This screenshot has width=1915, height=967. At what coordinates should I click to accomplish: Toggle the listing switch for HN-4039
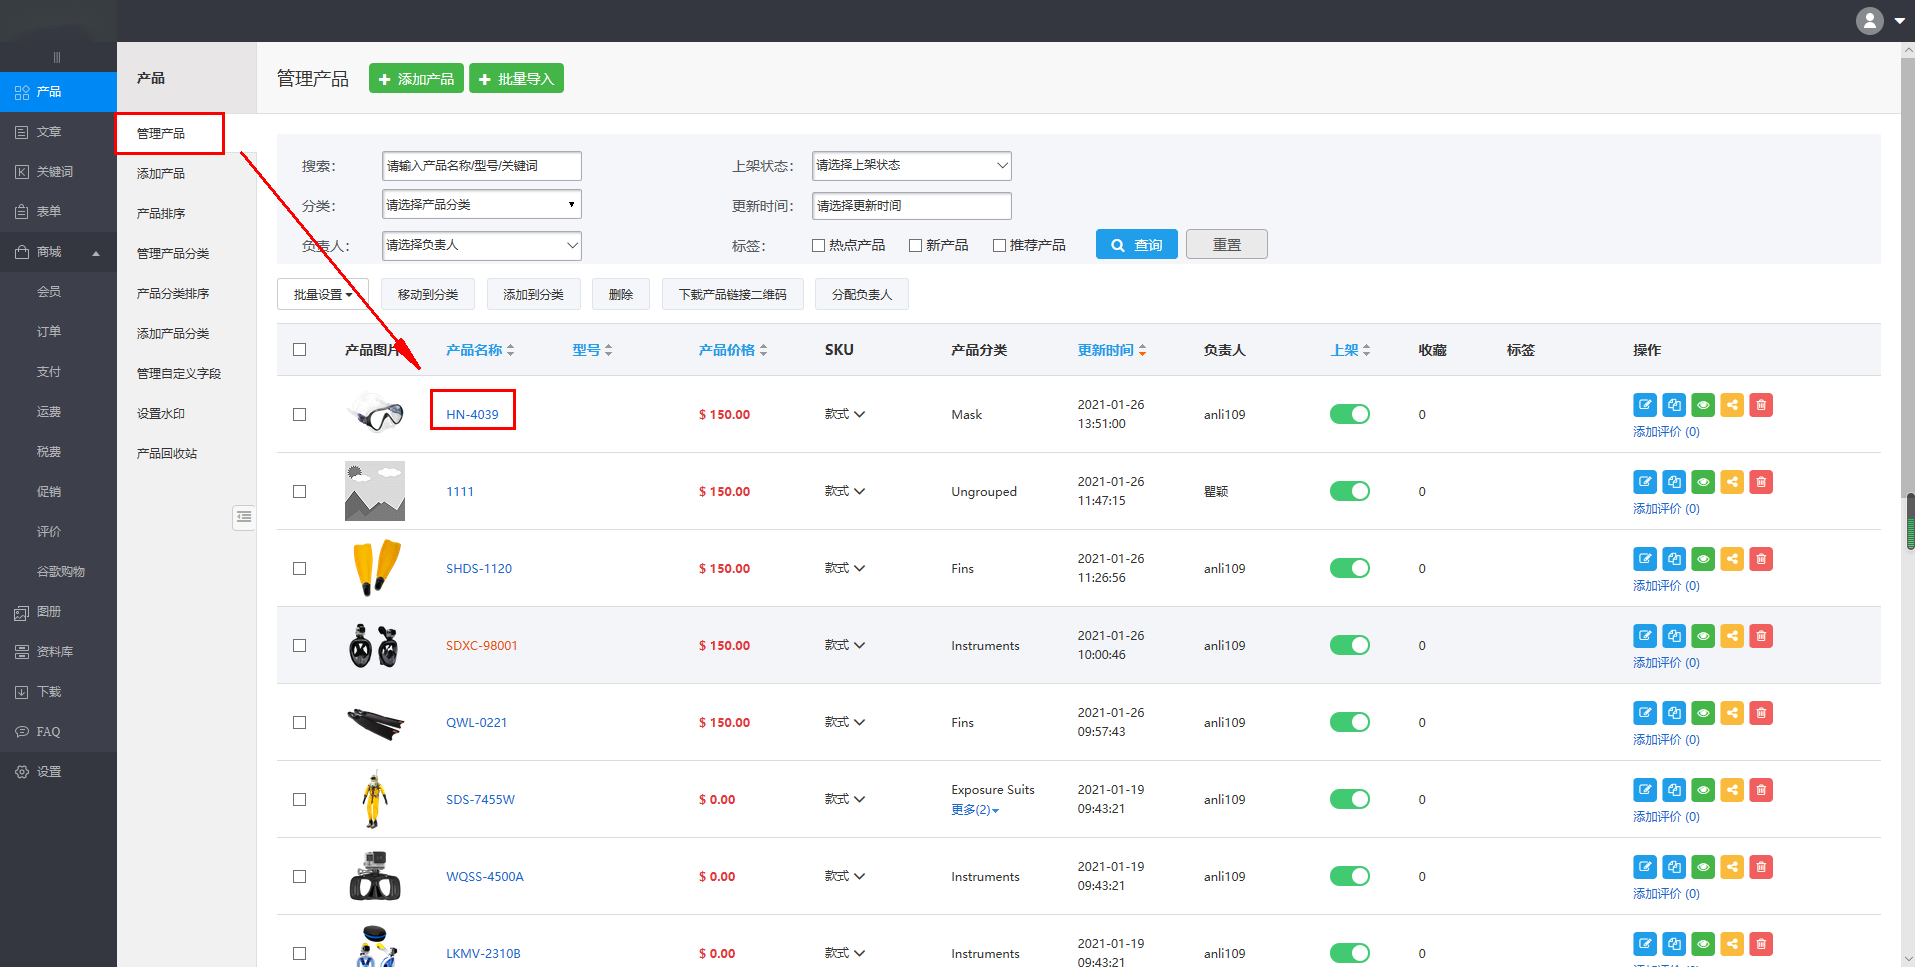(x=1349, y=414)
